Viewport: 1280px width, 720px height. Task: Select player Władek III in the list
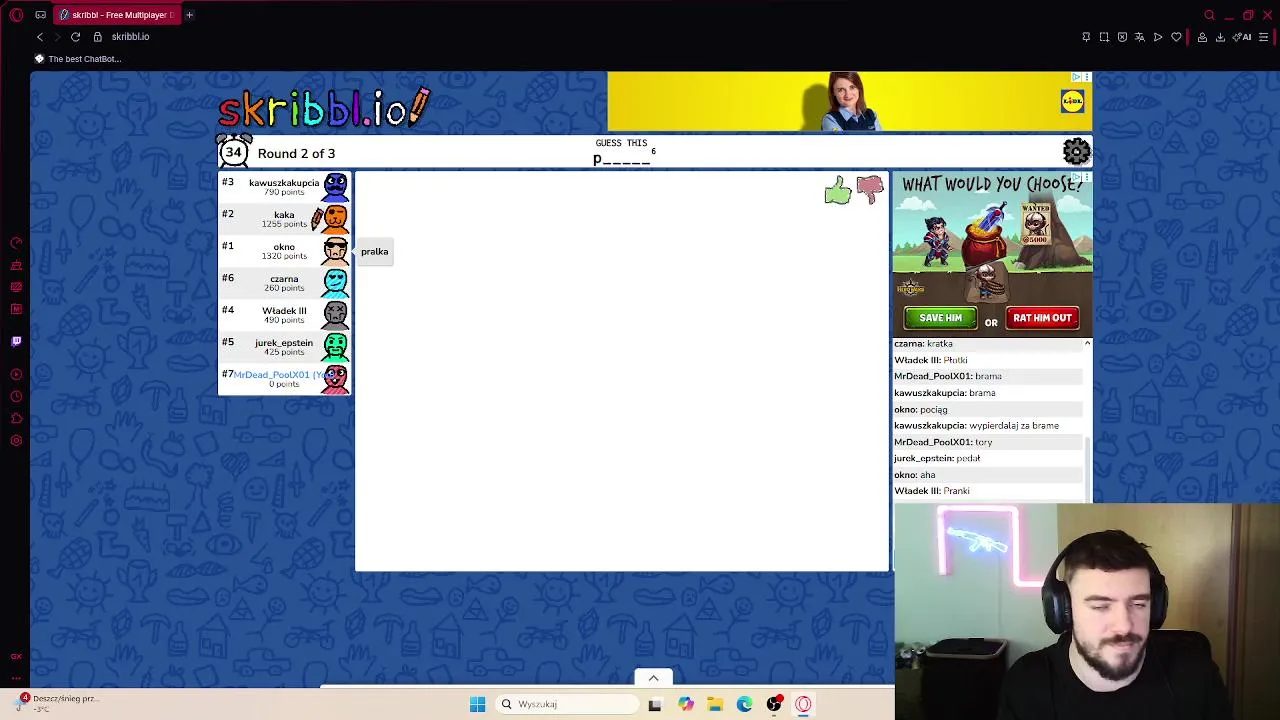(284, 315)
